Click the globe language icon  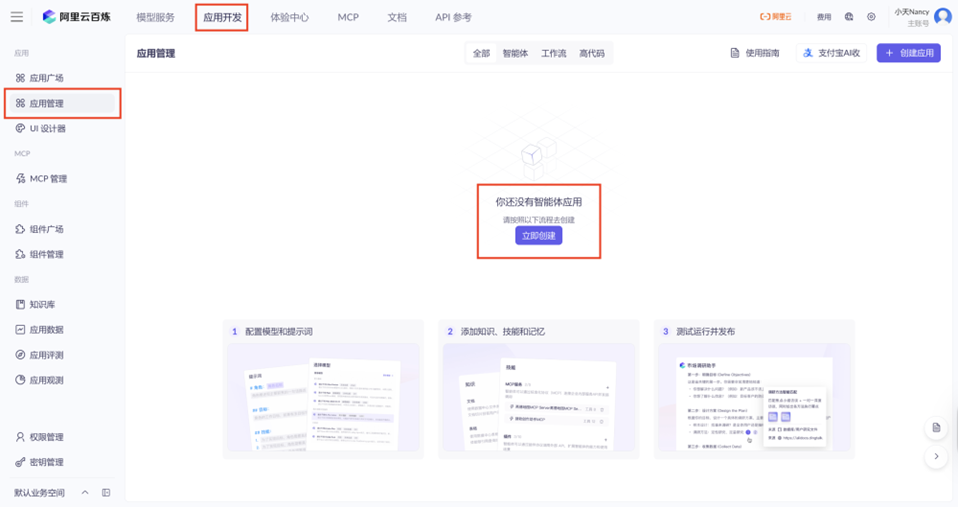[849, 17]
